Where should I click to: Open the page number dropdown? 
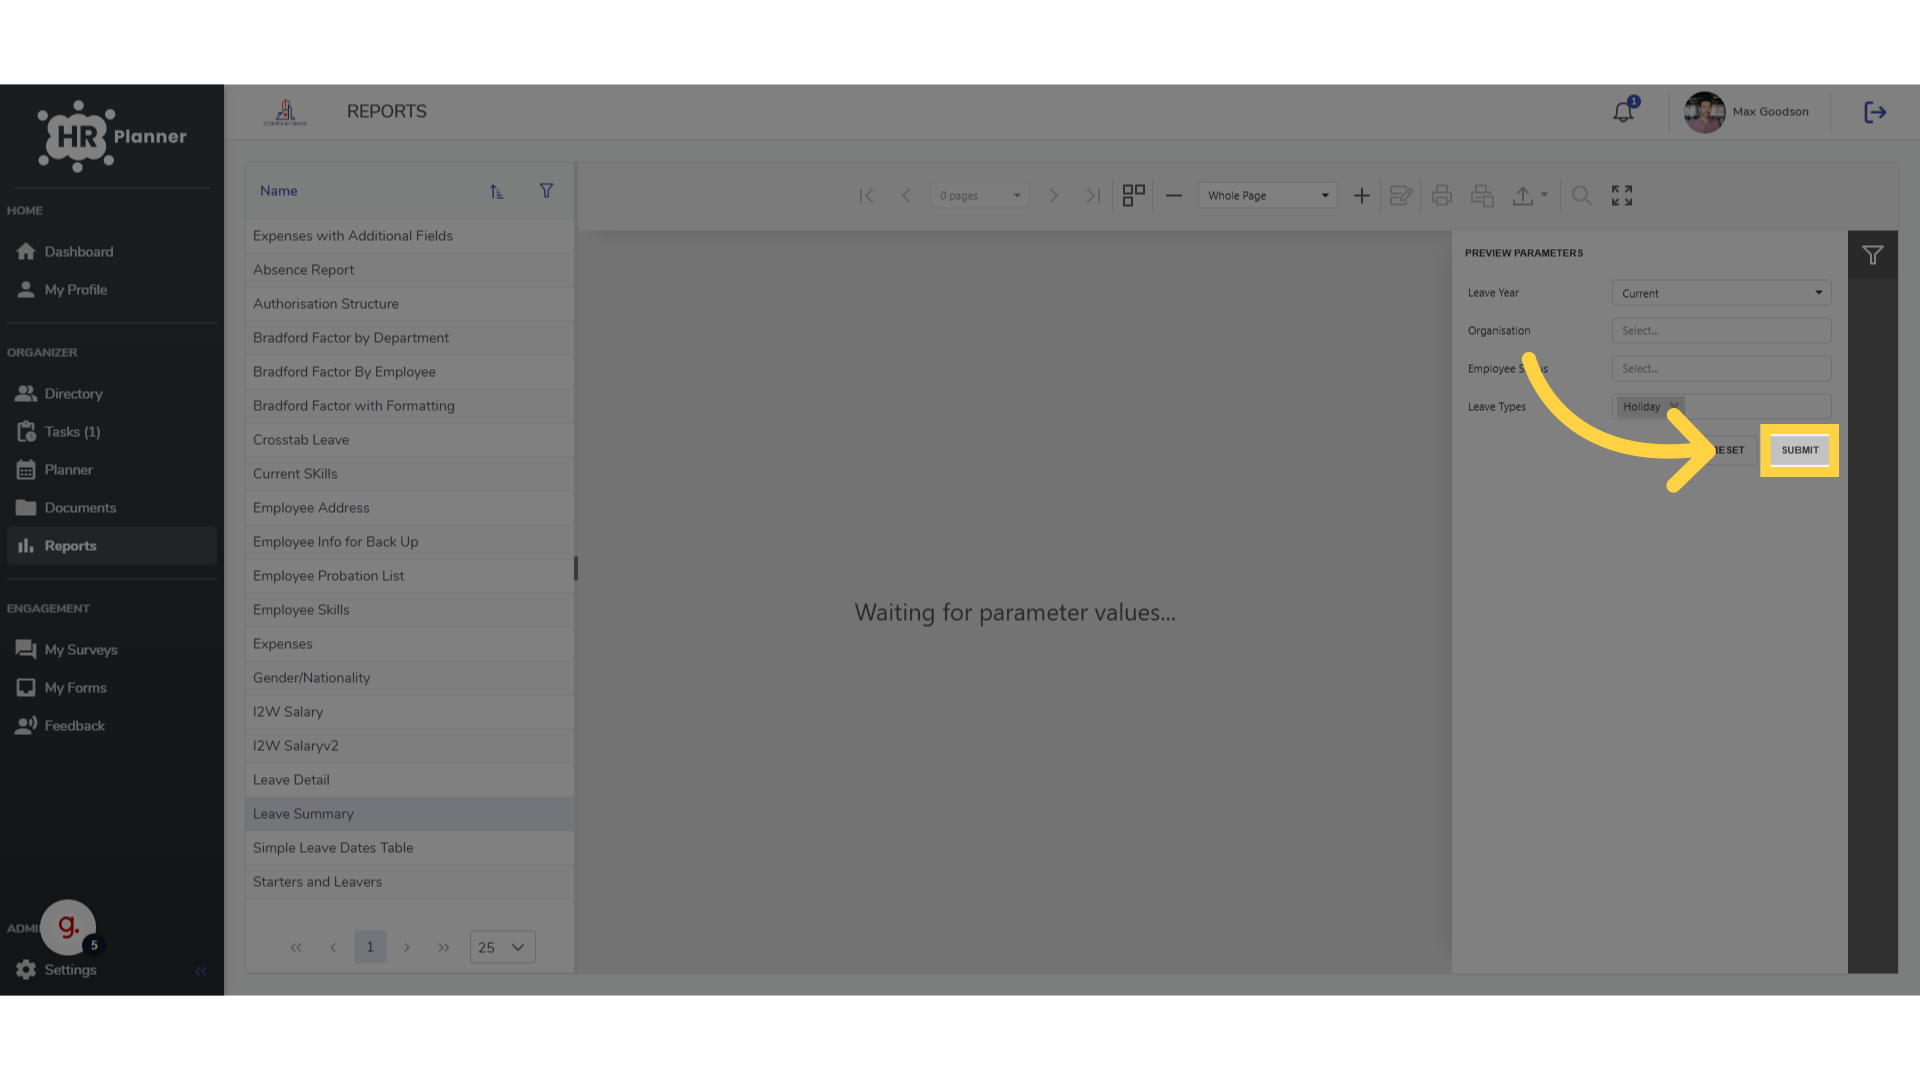pyautogui.click(x=979, y=196)
